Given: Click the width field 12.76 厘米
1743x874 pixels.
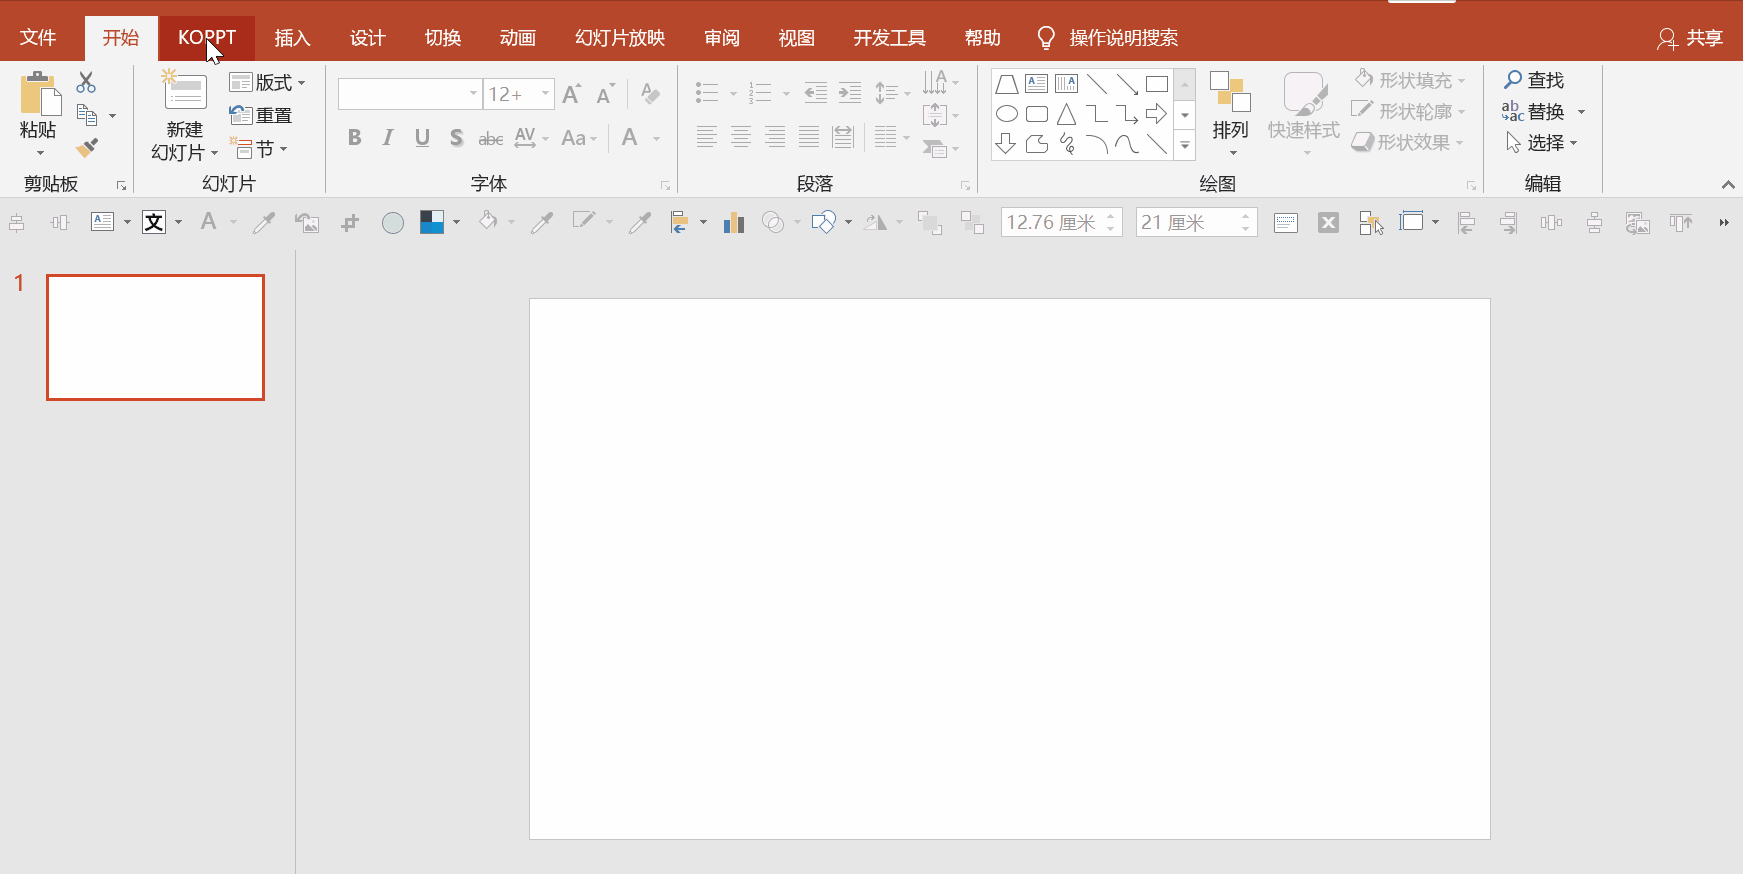Looking at the screenshot, I should point(1061,222).
